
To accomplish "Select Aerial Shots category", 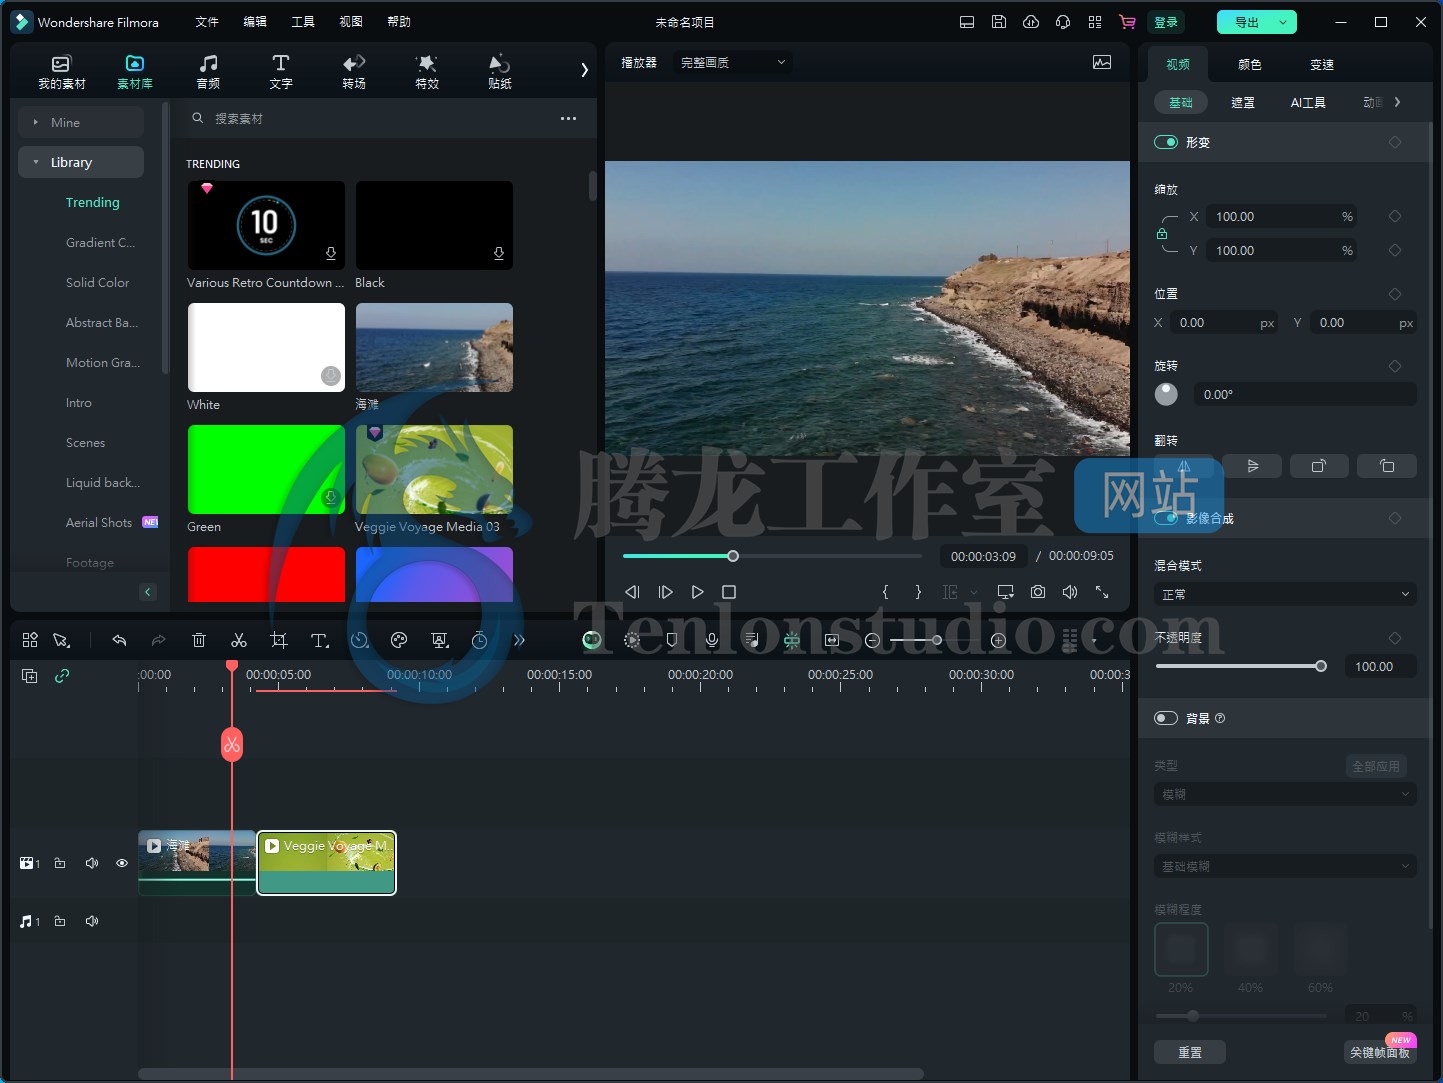I will 99,523.
